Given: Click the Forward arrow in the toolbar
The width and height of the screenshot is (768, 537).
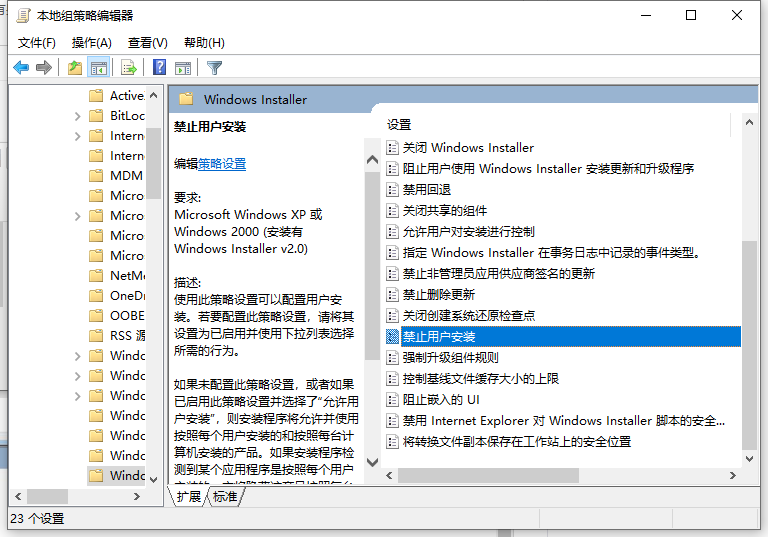Looking at the screenshot, I should click(x=44, y=68).
